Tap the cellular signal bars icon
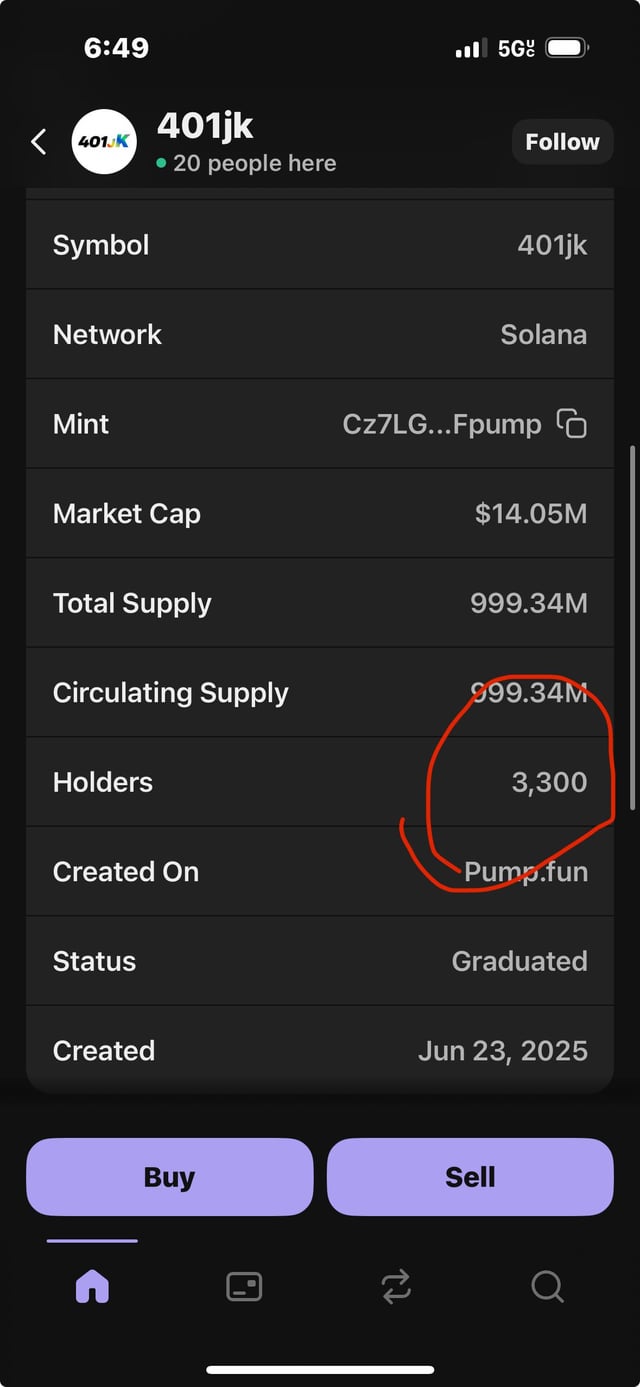The height and width of the screenshot is (1387, 640). (x=470, y=48)
